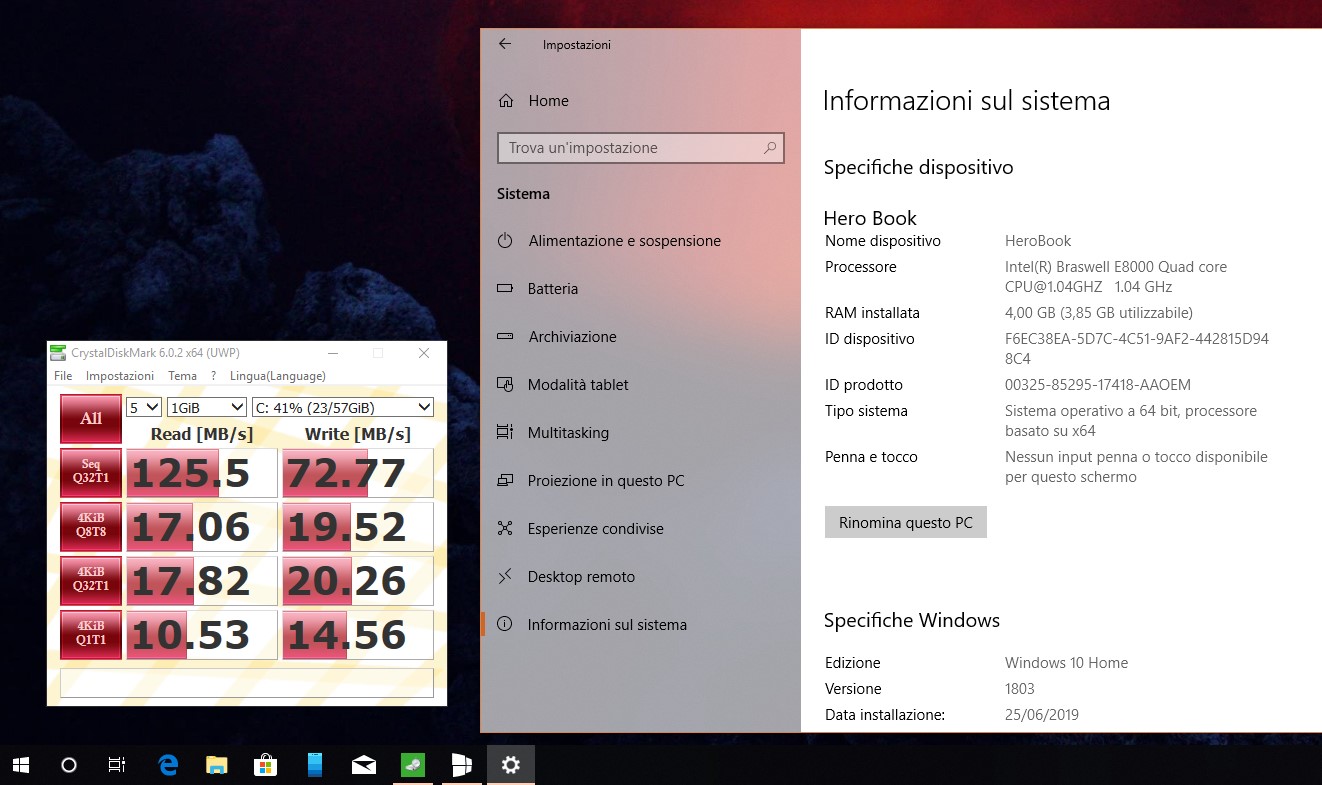
Task: Click the device name value HeroBook
Action: pyautogui.click(x=1038, y=241)
